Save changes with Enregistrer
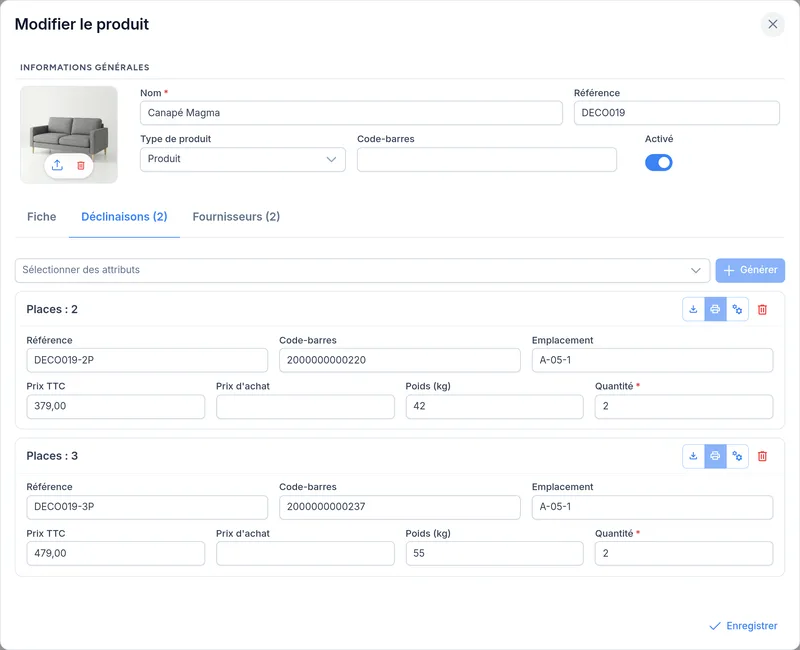 click(x=743, y=626)
